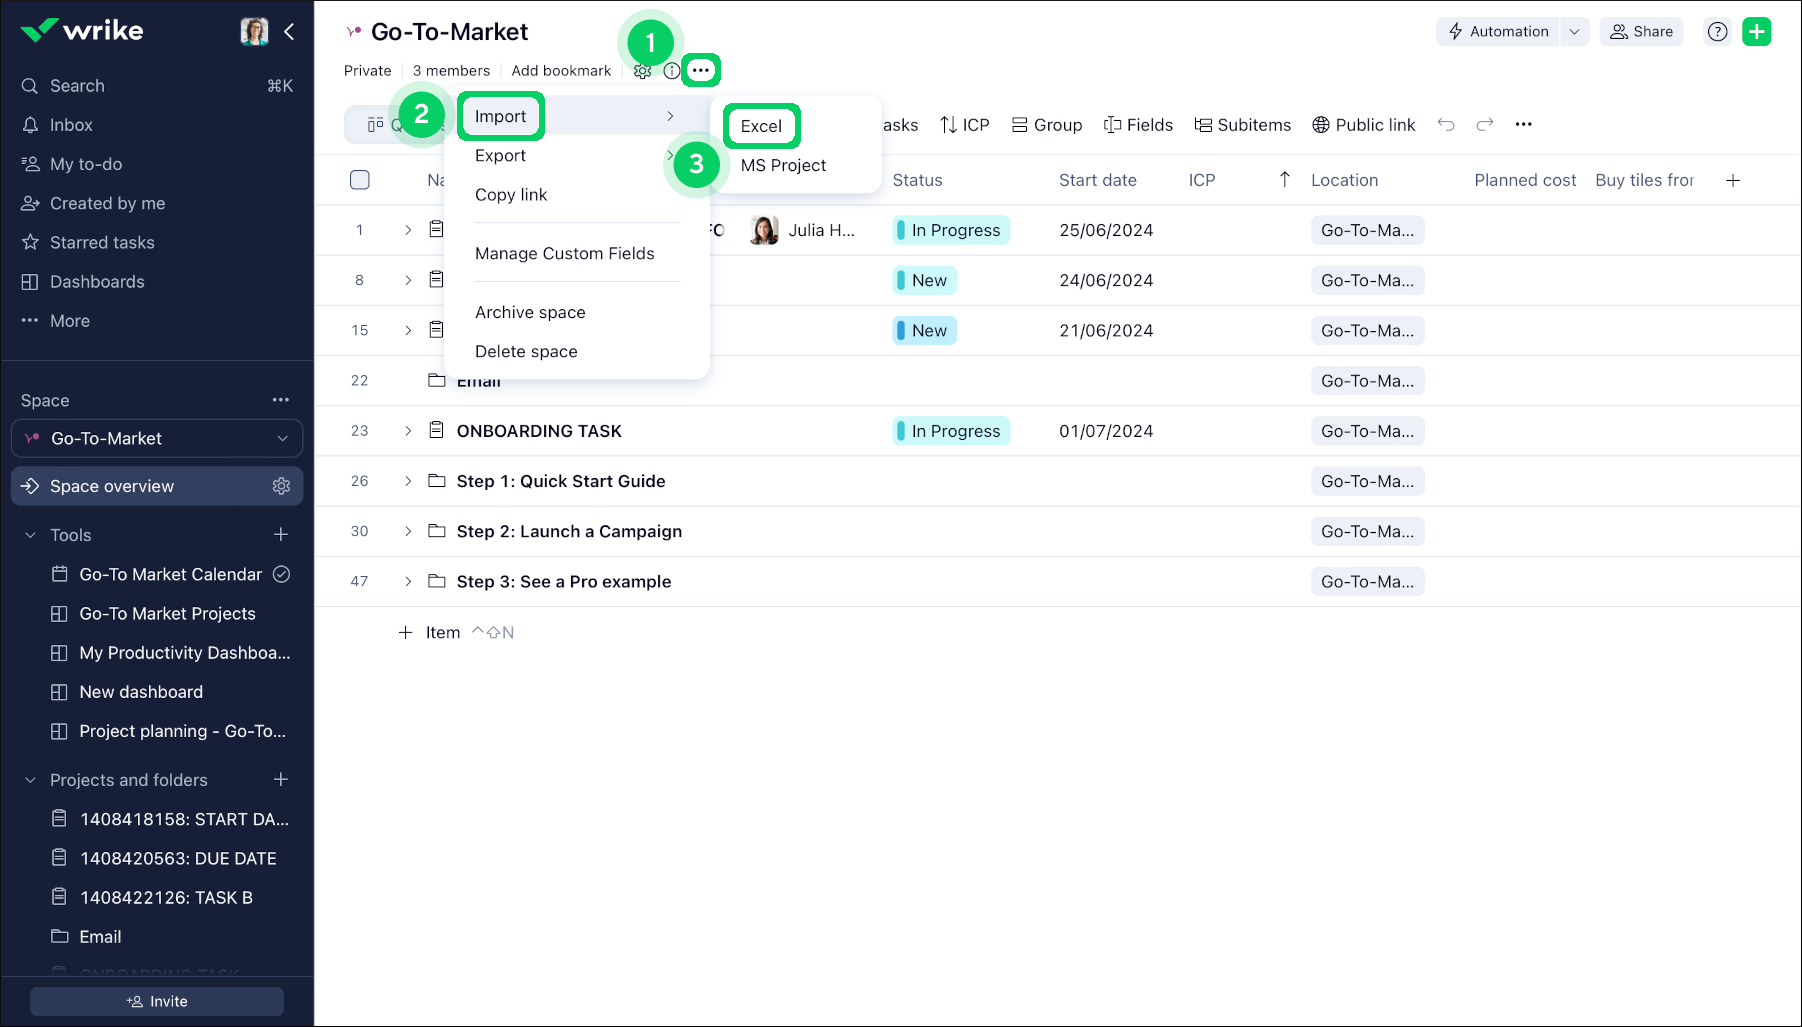The width and height of the screenshot is (1802, 1027).
Task: Open the help question mark icon
Action: coord(1717,32)
